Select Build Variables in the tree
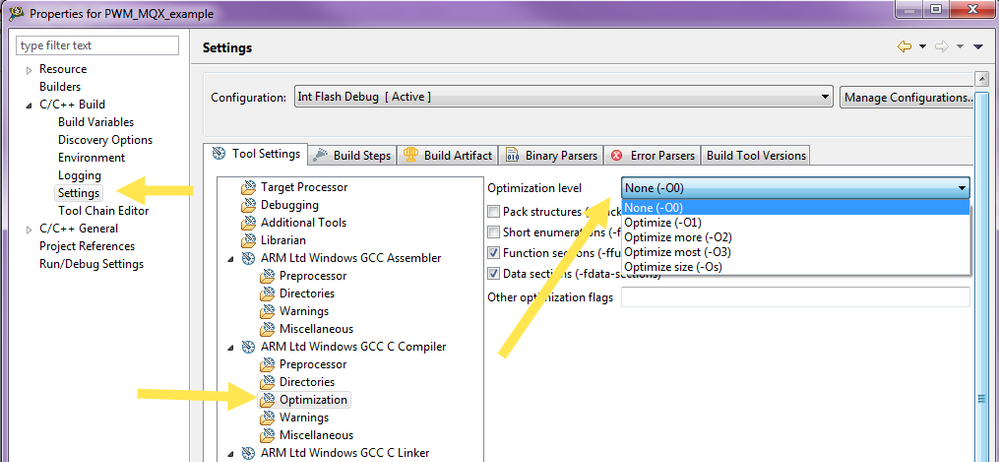This screenshot has height=462, width=999. (96, 122)
